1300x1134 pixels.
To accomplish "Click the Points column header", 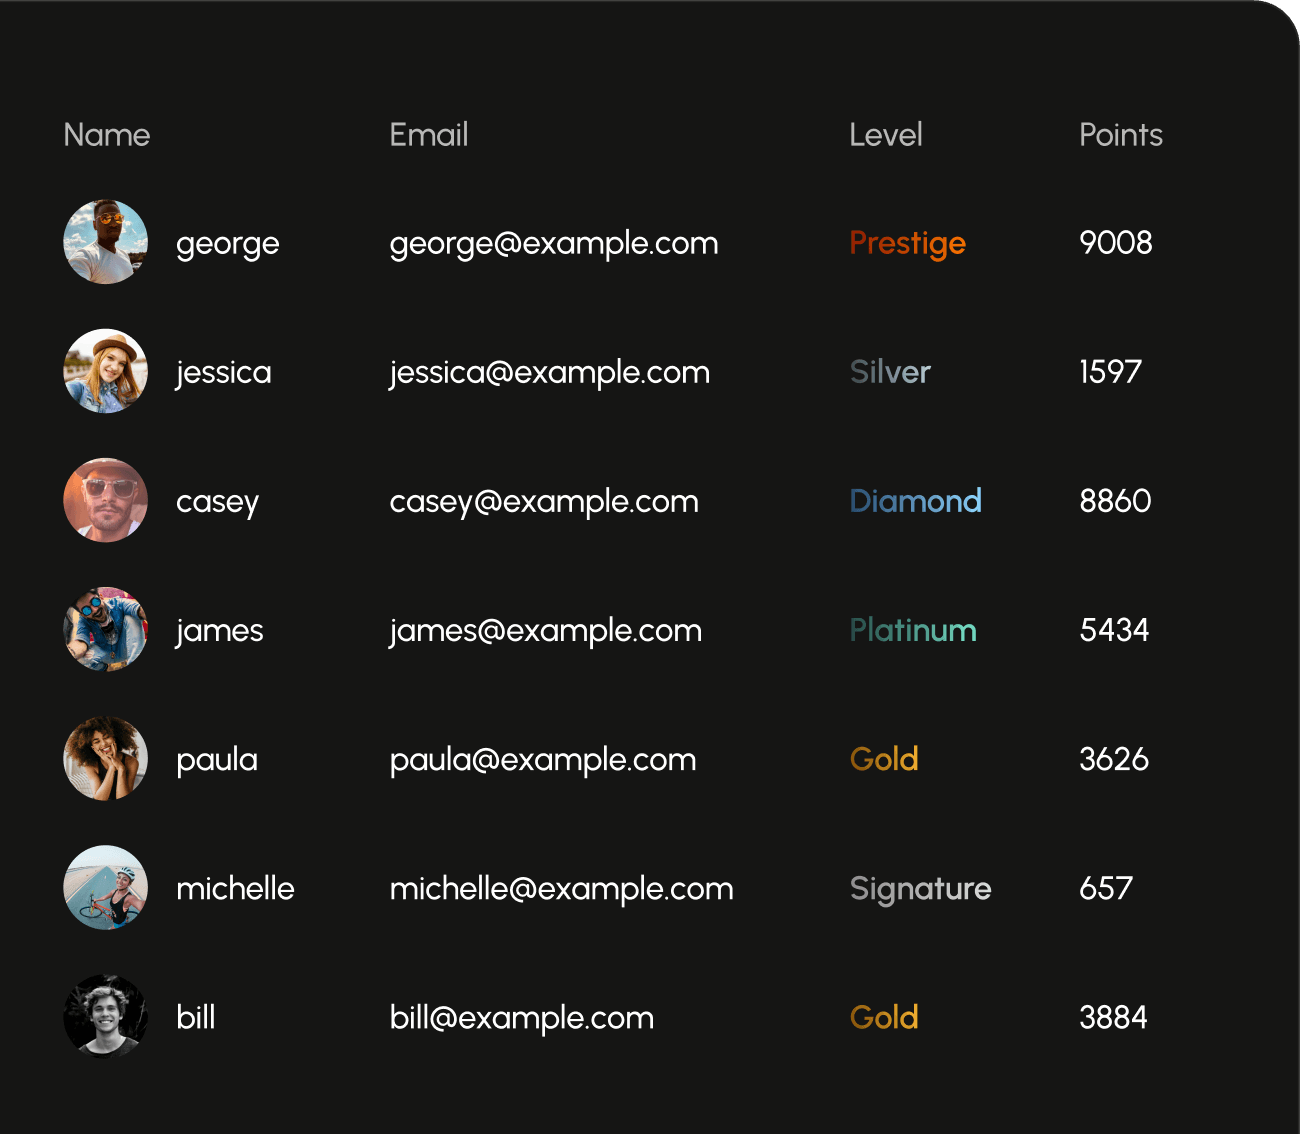I will pyautogui.click(x=1121, y=135).
